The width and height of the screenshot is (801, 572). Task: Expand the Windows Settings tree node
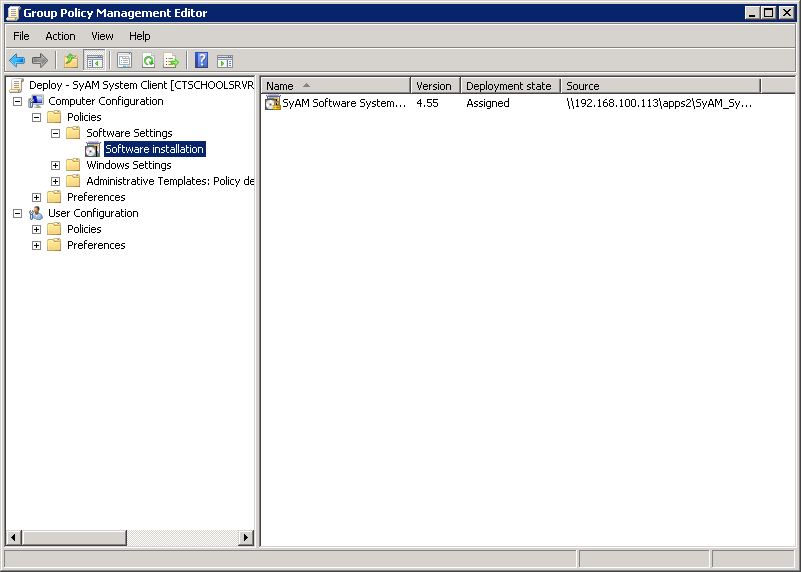[55, 165]
